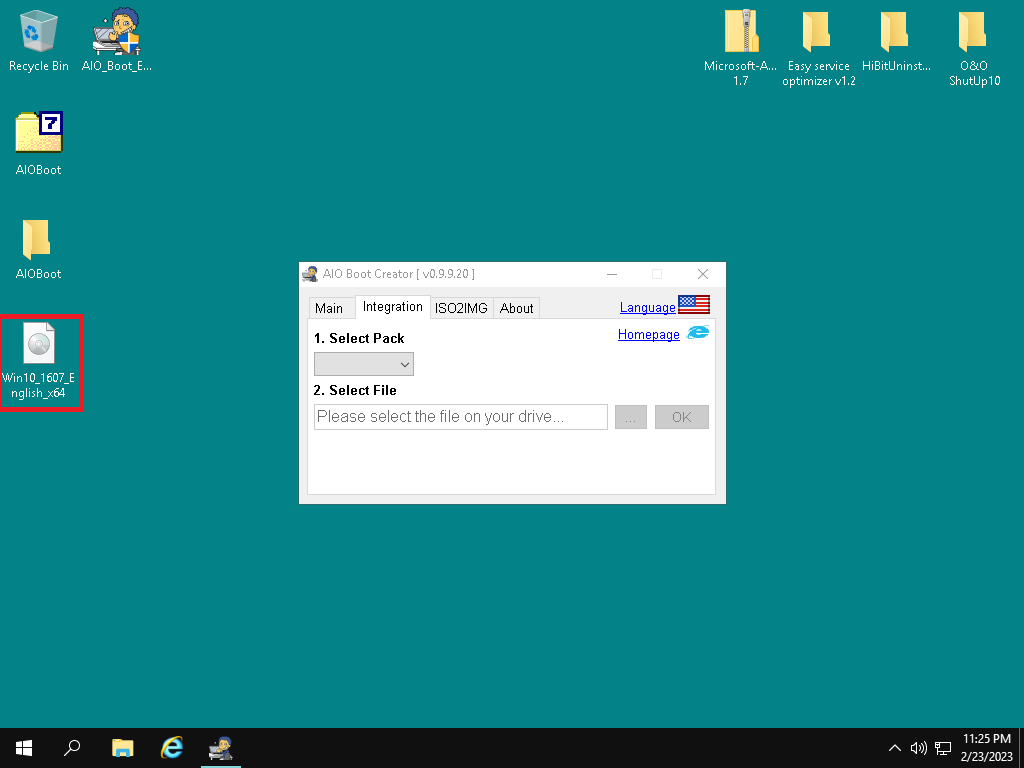
Task: Show hidden icons in system tray
Action: [x=894, y=748]
